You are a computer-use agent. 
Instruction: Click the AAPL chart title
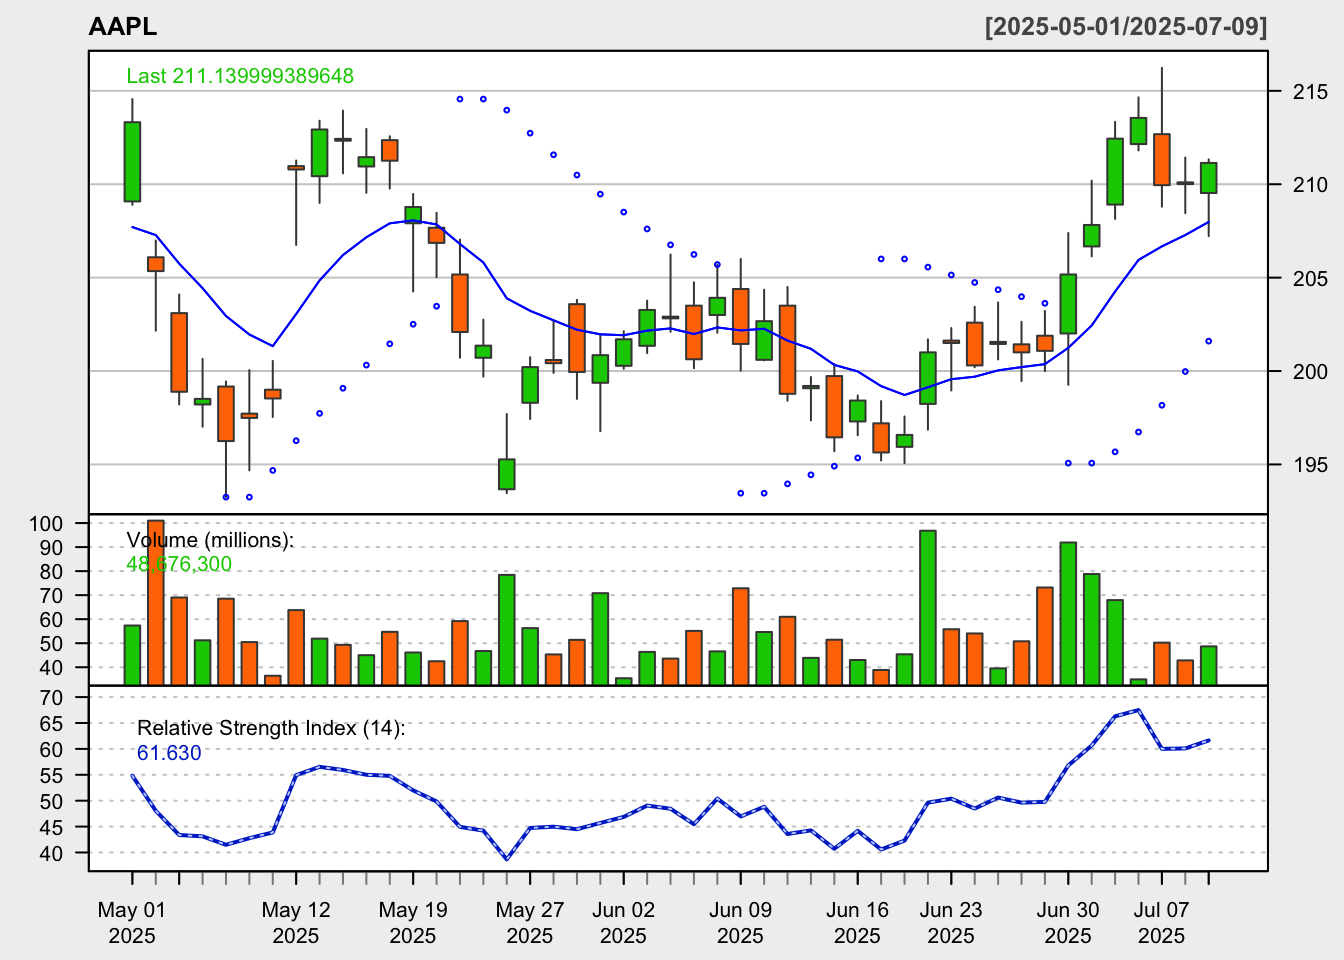click(123, 27)
